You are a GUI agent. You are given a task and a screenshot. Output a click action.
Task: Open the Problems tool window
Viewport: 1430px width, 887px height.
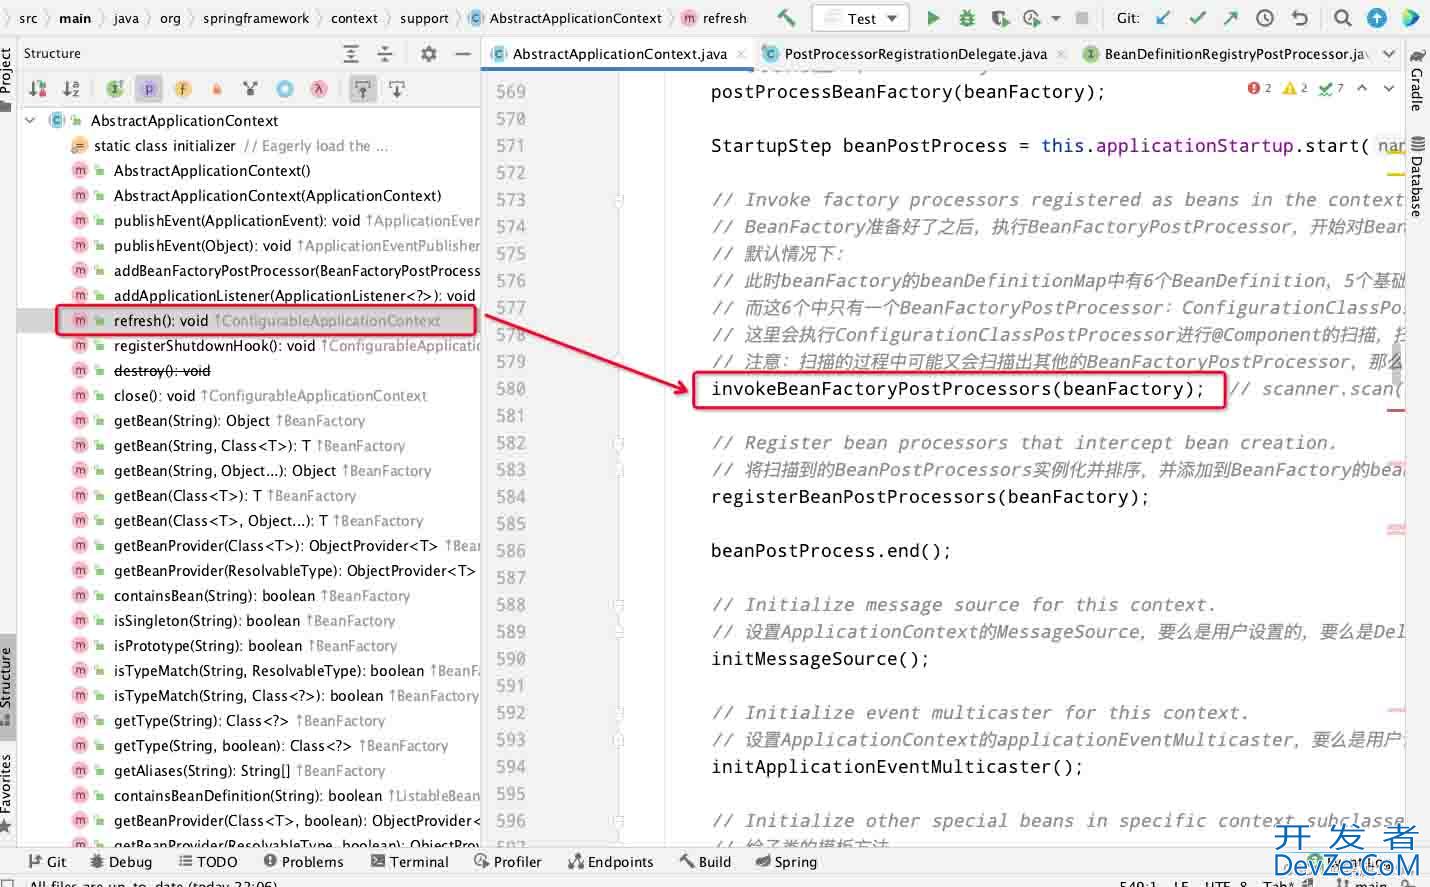(x=304, y=861)
